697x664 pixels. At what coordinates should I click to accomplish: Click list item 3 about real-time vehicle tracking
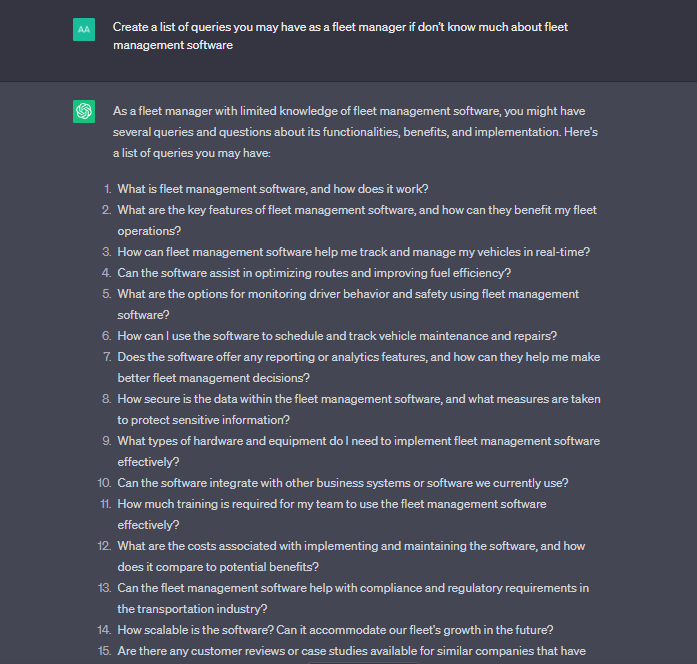click(353, 252)
